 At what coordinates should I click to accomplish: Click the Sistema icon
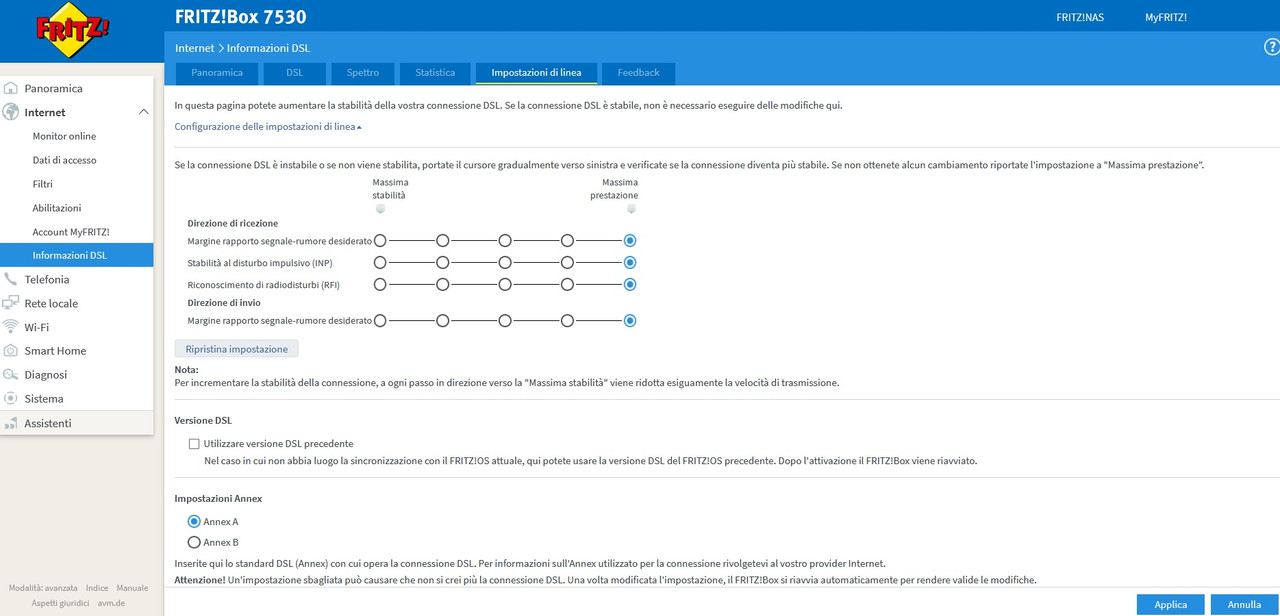click(11, 399)
